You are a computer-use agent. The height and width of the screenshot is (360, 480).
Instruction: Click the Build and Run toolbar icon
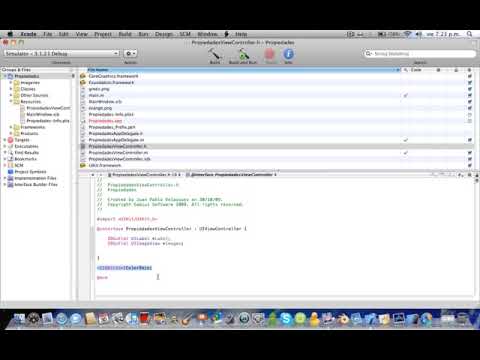pos(244,54)
